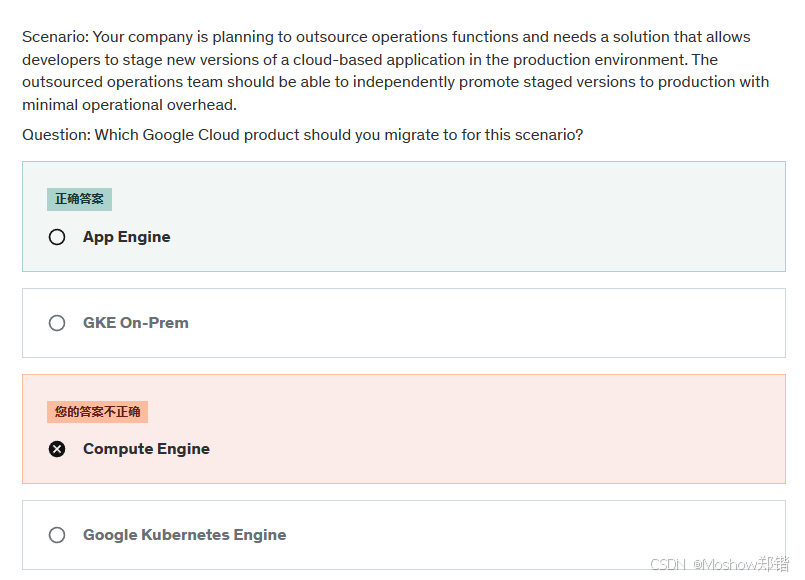
Task: Click the orange 您的答案不正确 badge
Action: [97, 411]
